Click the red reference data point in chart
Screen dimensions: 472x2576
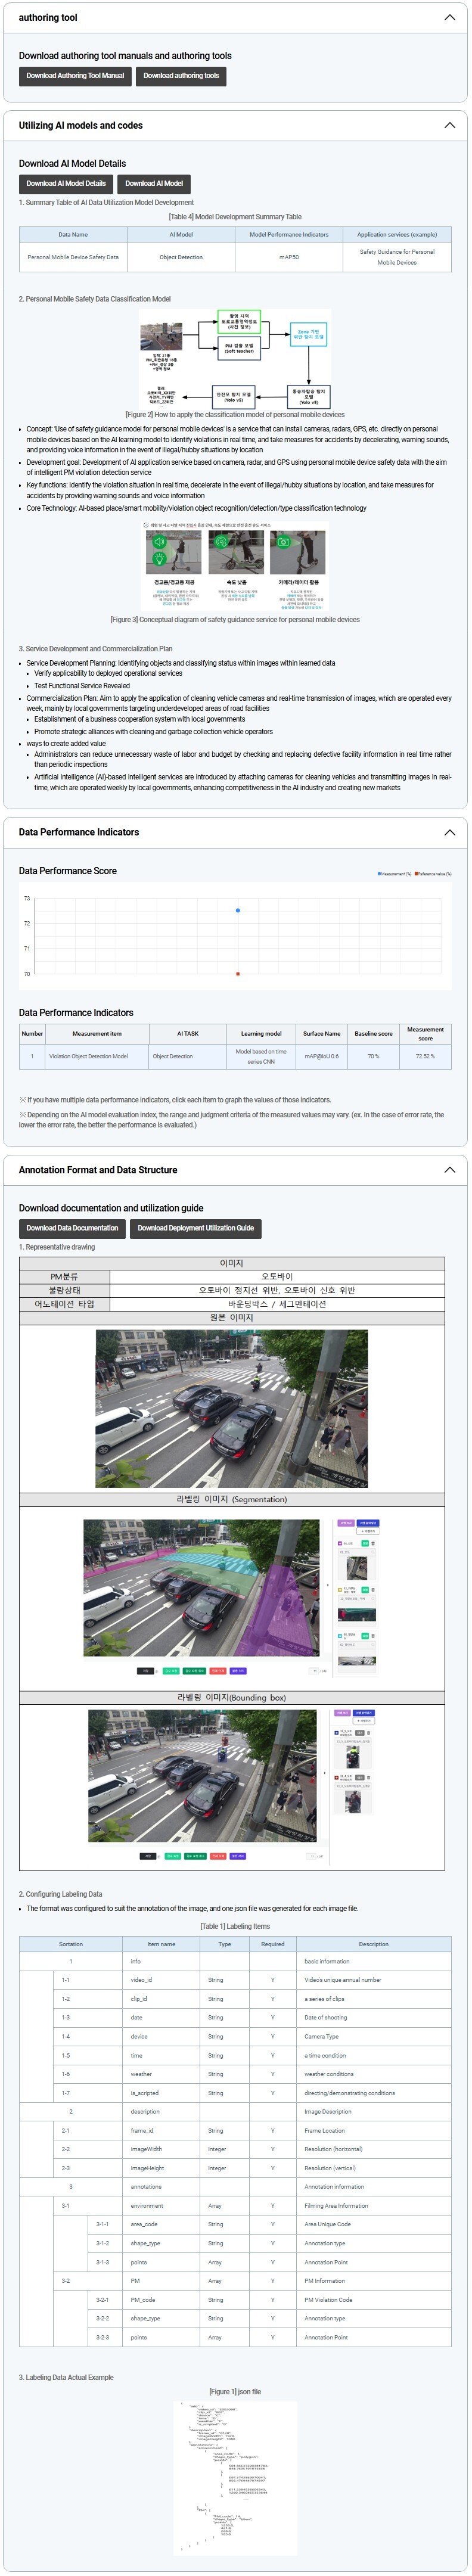point(238,974)
